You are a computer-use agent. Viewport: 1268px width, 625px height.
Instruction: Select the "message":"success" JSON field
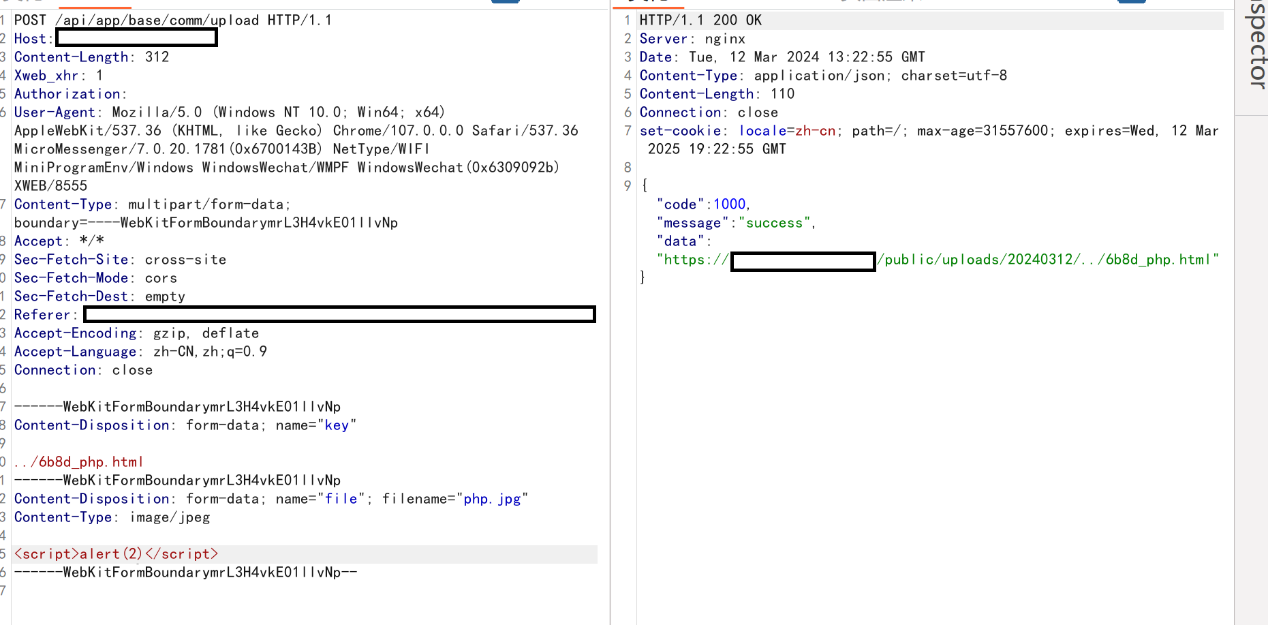click(x=736, y=223)
